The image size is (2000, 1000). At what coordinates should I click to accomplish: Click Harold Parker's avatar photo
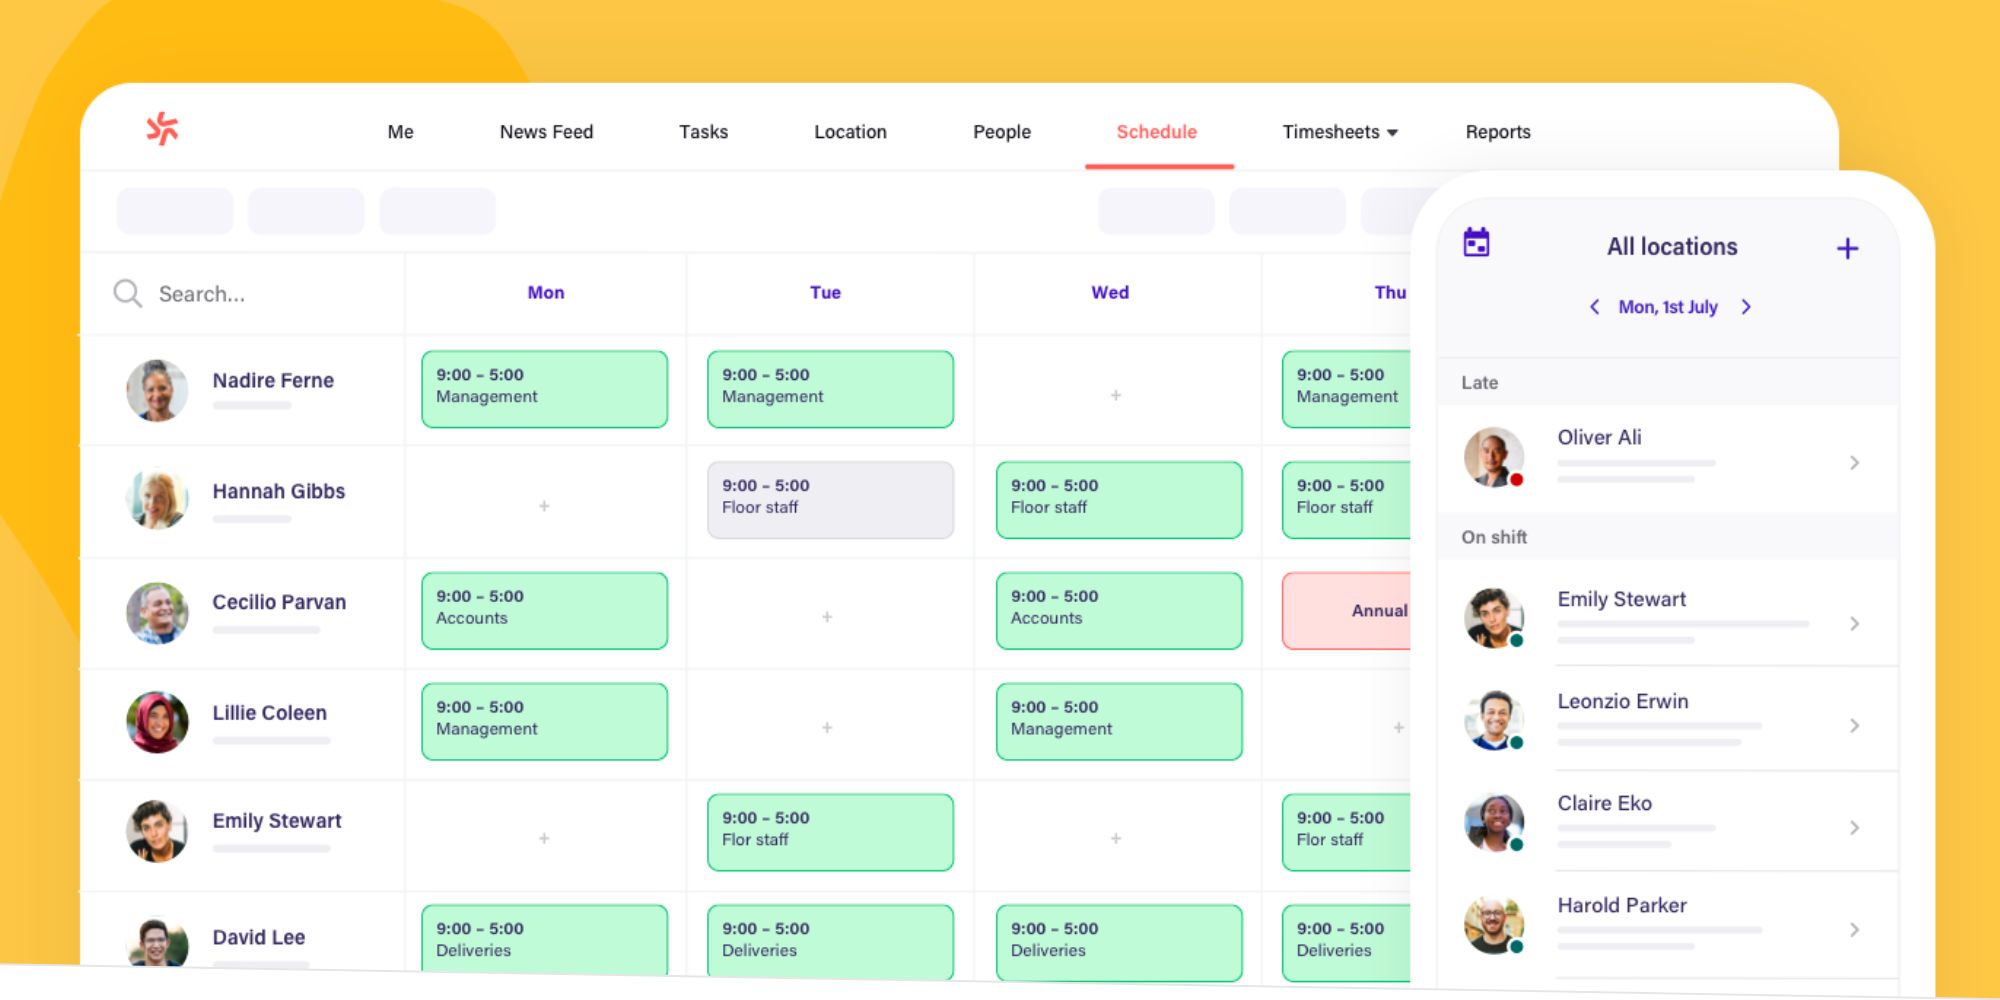[1494, 924]
